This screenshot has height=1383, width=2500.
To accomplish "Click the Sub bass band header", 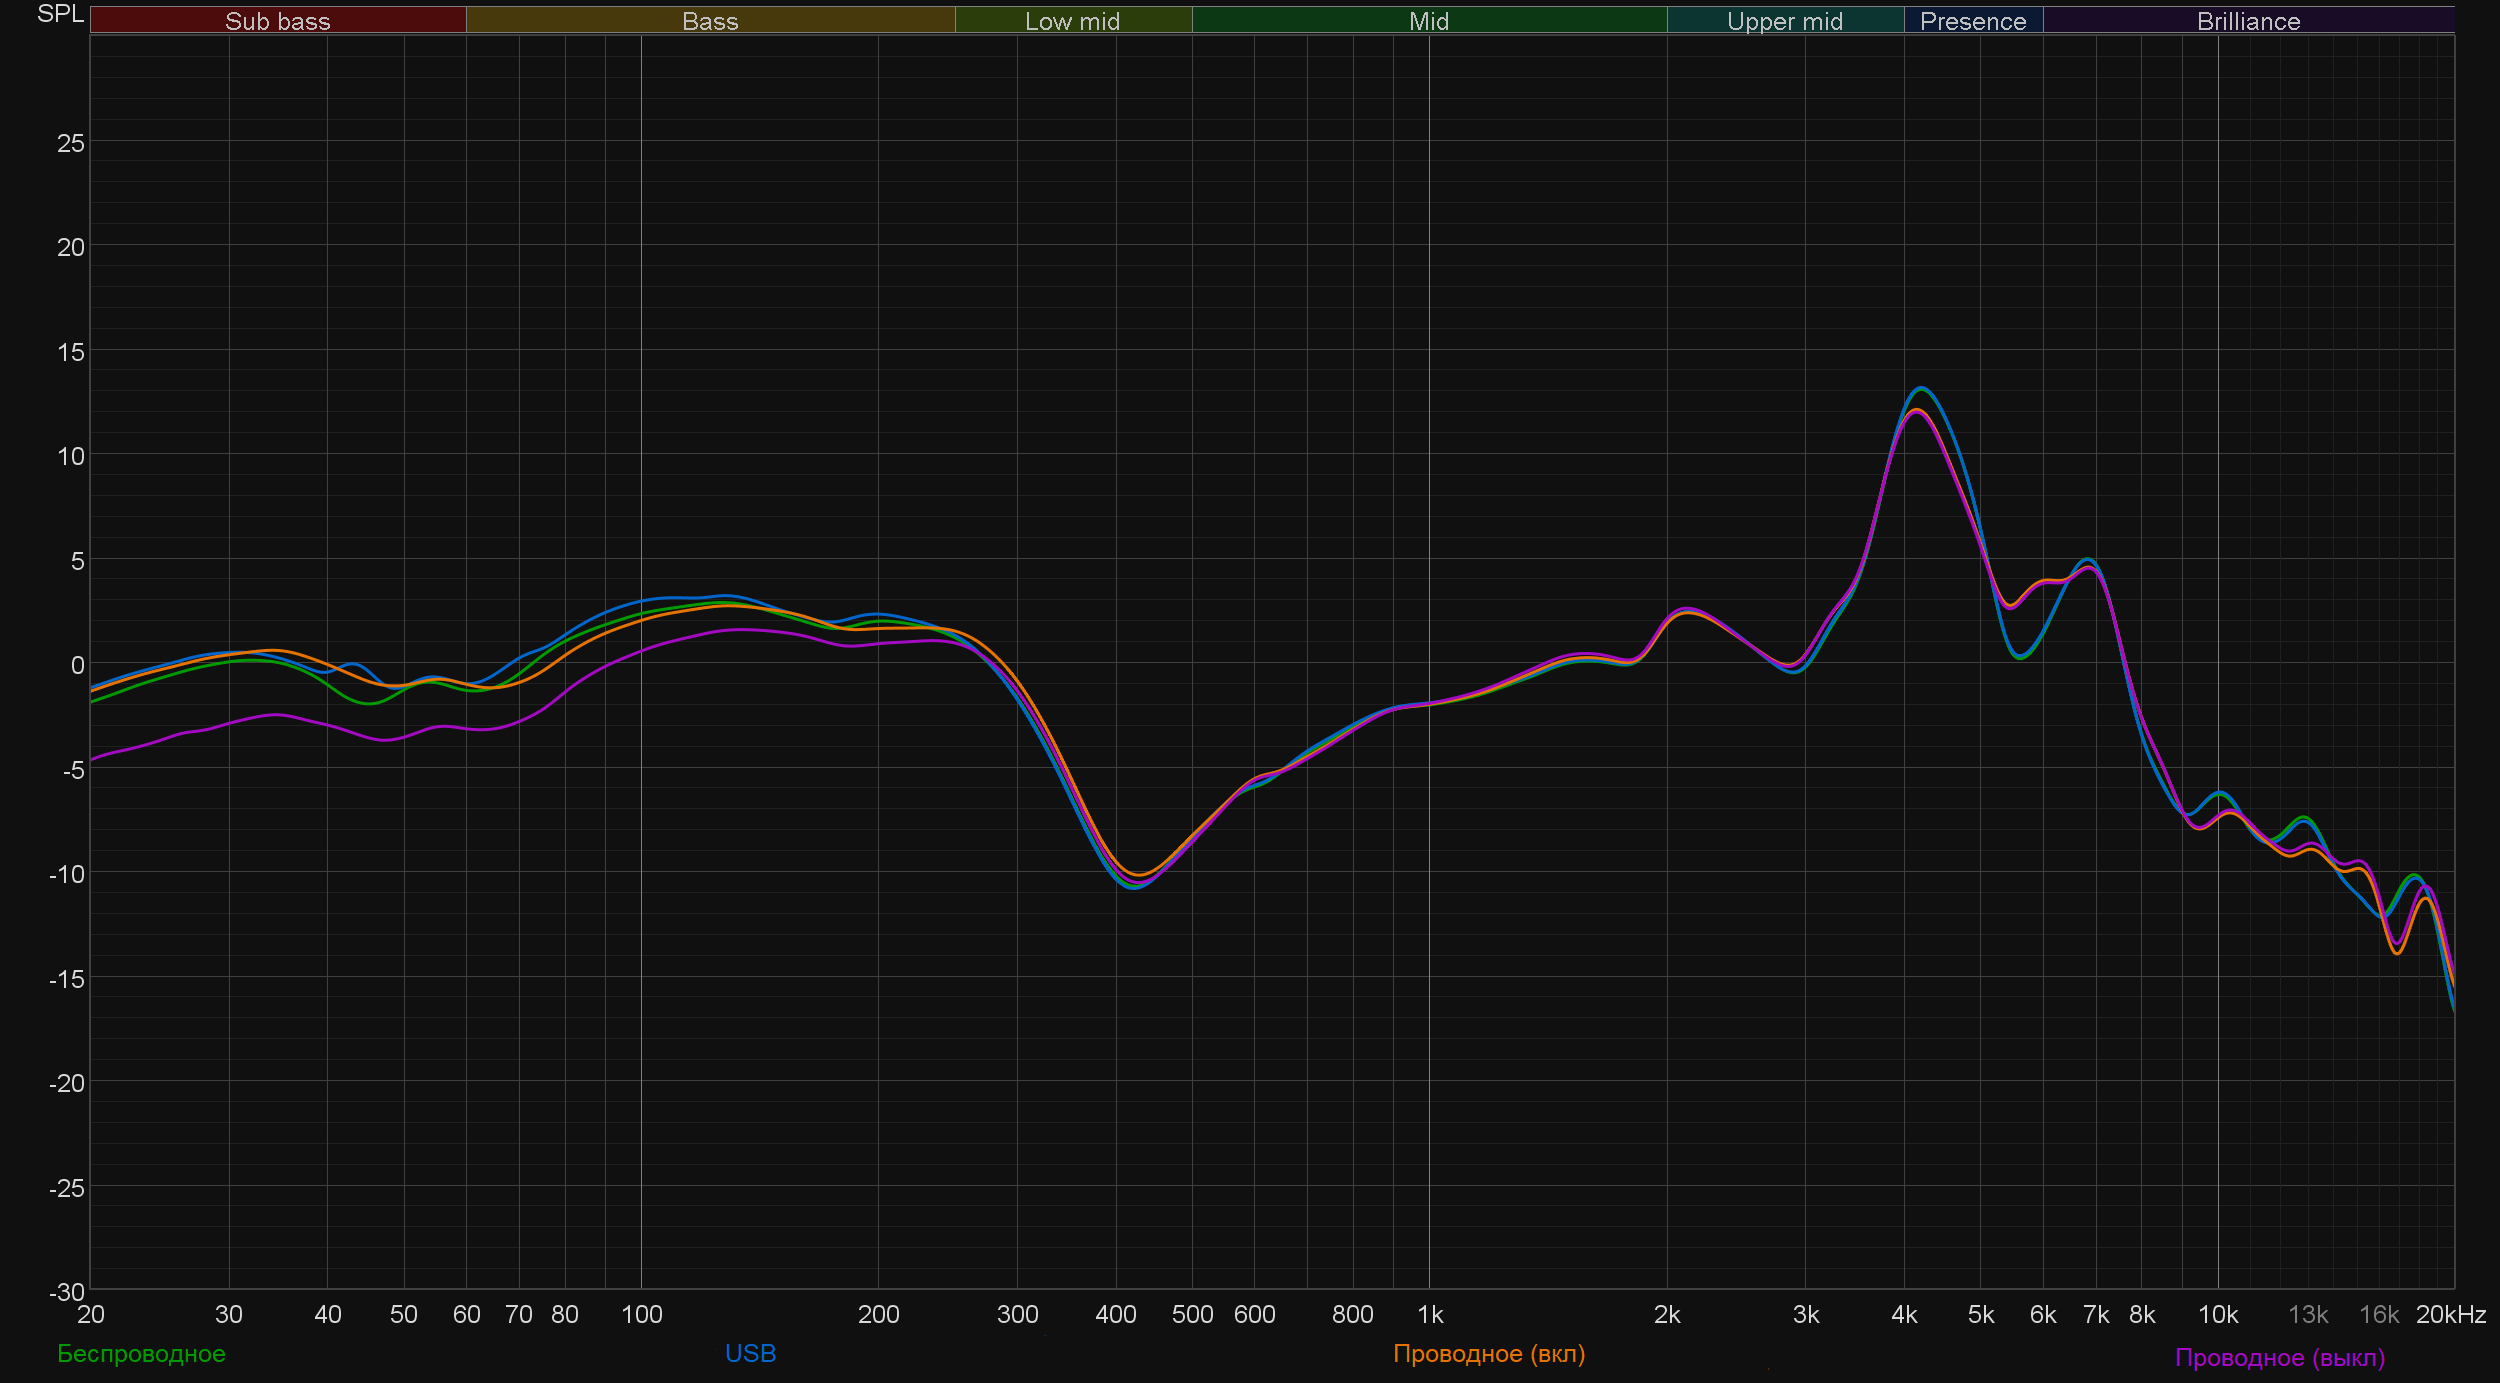I will tap(277, 21).
